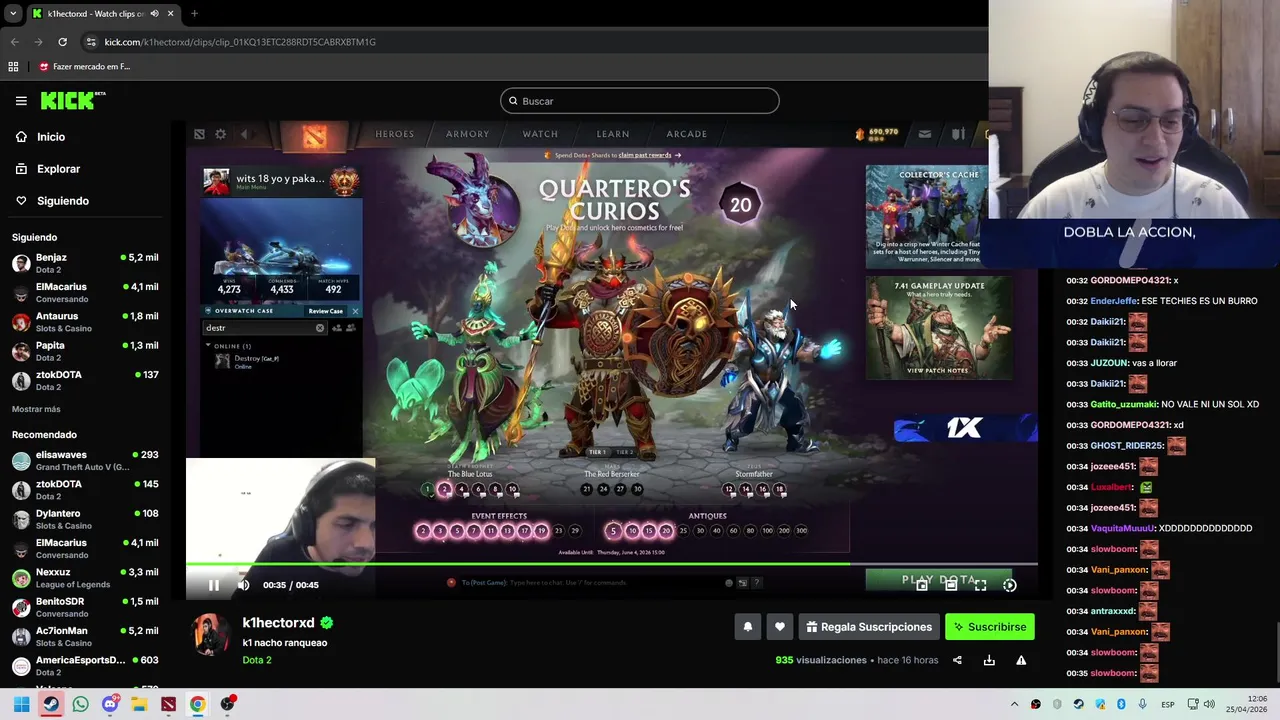Viewport: 1280px width, 720px height.
Task: Report the clip via warning icon
Action: pyautogui.click(x=1021, y=660)
